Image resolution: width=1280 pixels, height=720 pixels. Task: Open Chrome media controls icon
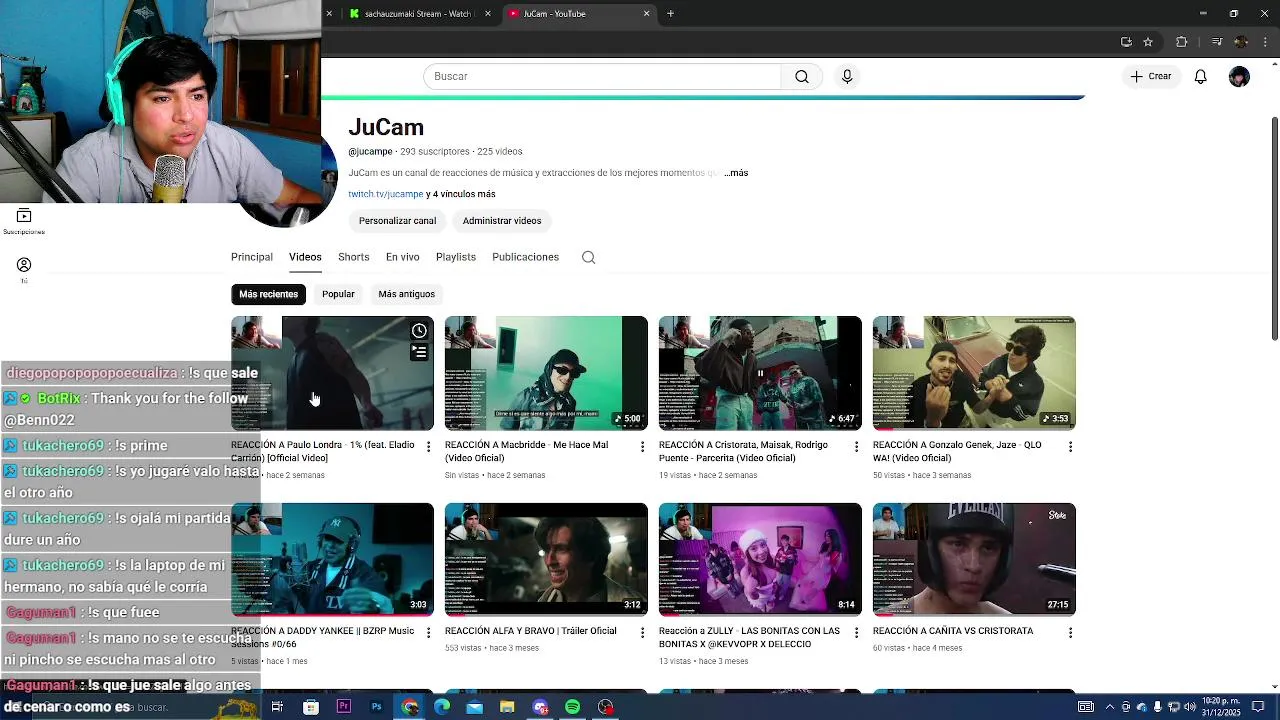(1217, 42)
